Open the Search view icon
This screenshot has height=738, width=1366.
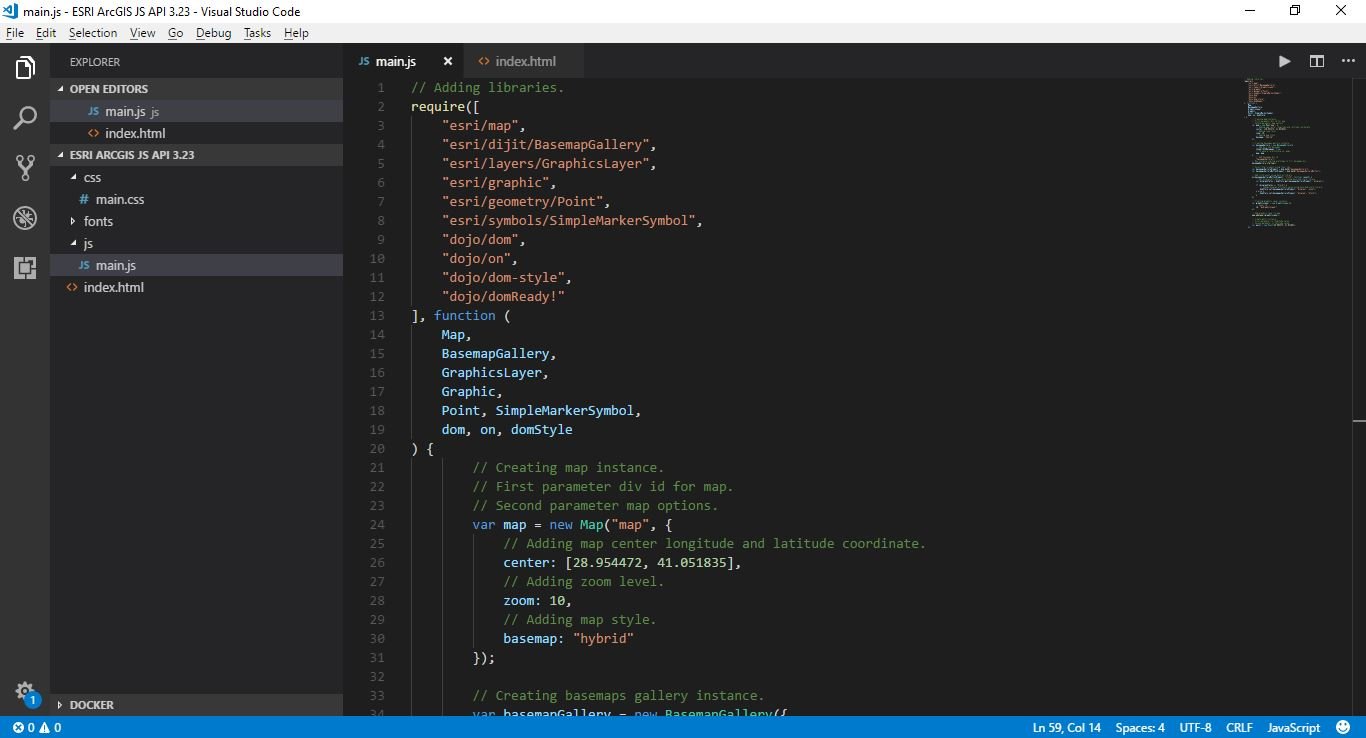tap(25, 119)
